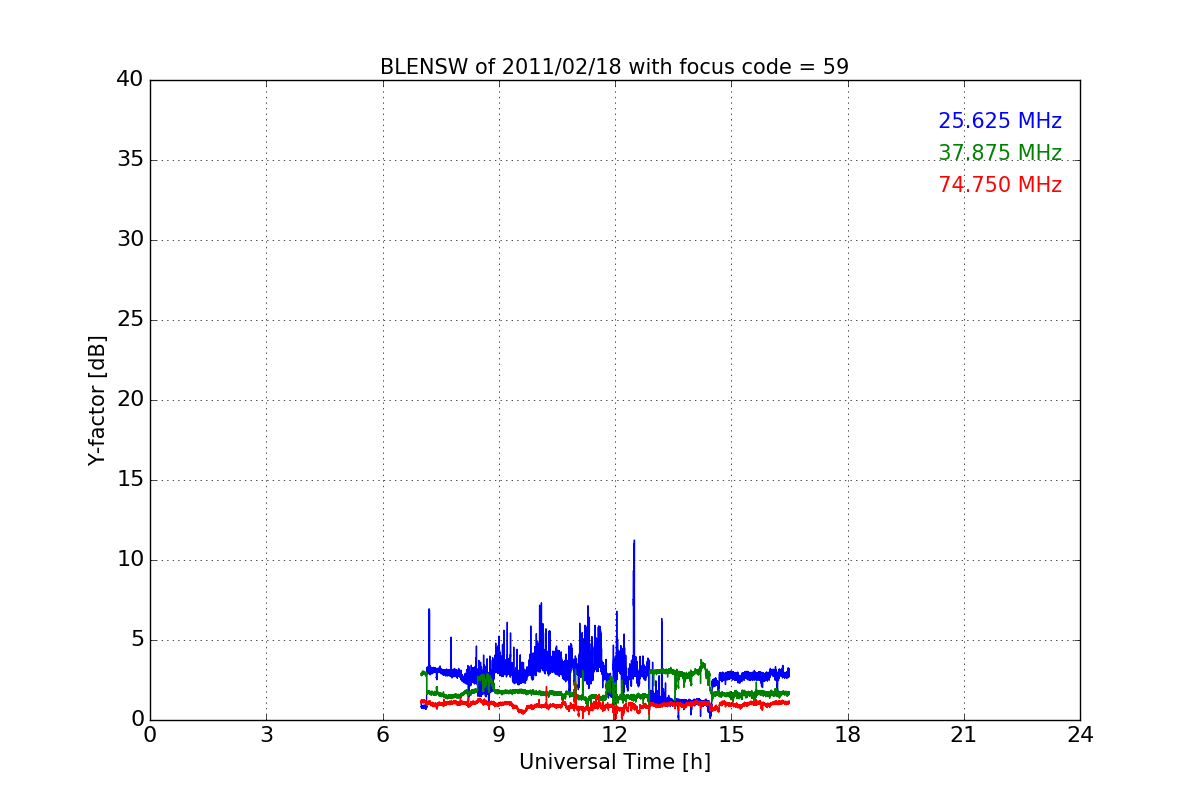
Task: Click y-axis tick label 20
Action: pos(130,400)
